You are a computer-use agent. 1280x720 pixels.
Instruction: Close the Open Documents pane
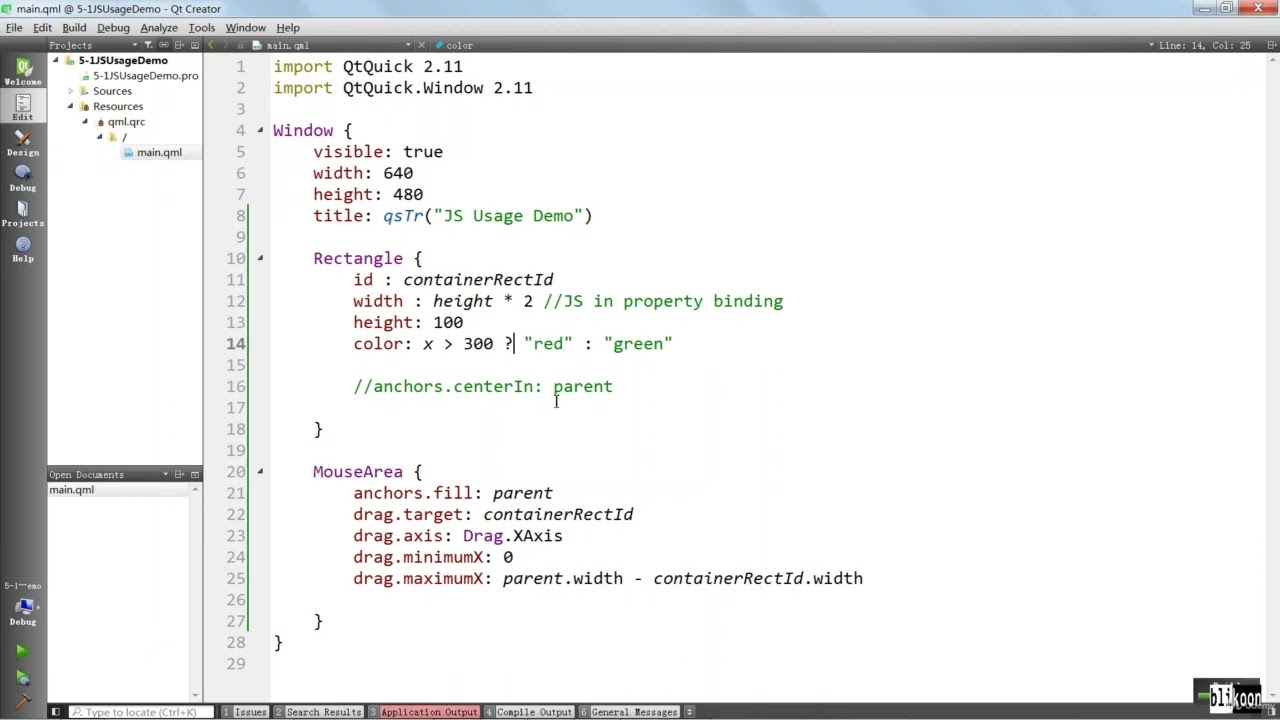pyautogui.click(x=196, y=474)
